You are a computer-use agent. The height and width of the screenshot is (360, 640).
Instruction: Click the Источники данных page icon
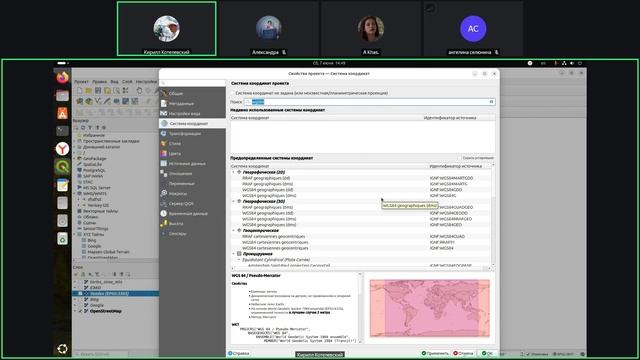[x=164, y=163]
